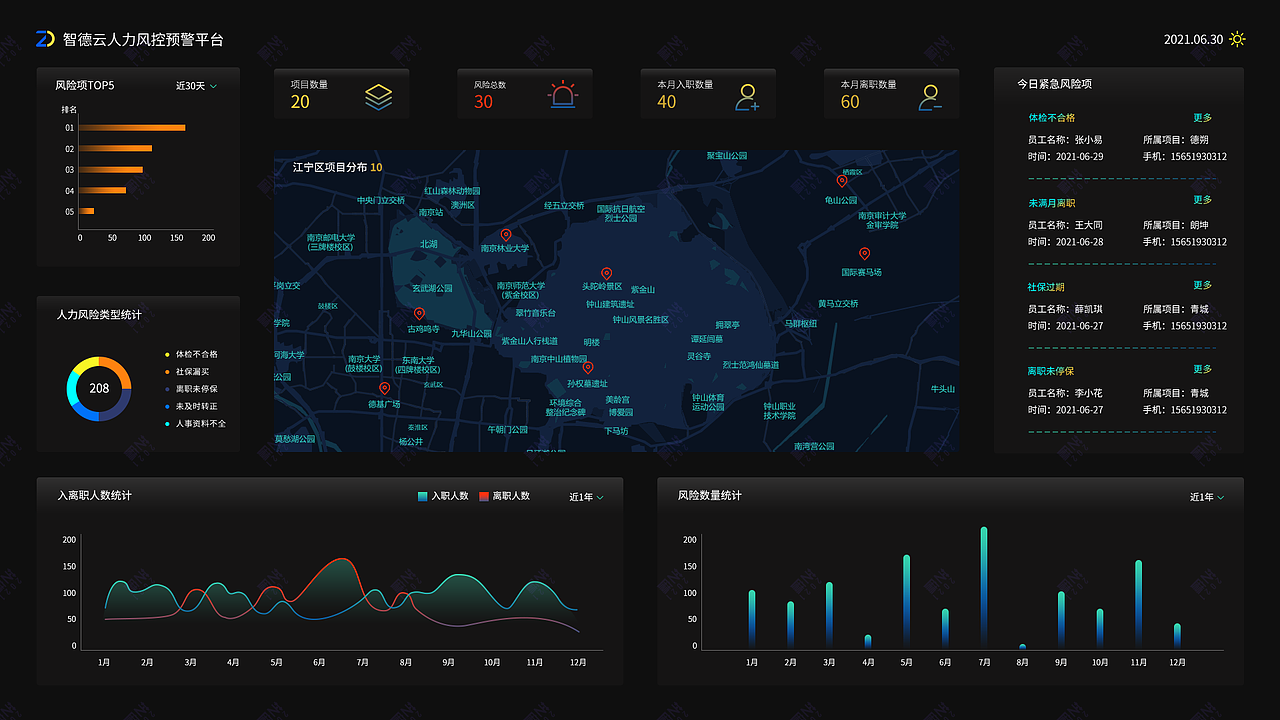
Task: Click the user-plus icon in 本月入职数量 card
Action: (747, 97)
